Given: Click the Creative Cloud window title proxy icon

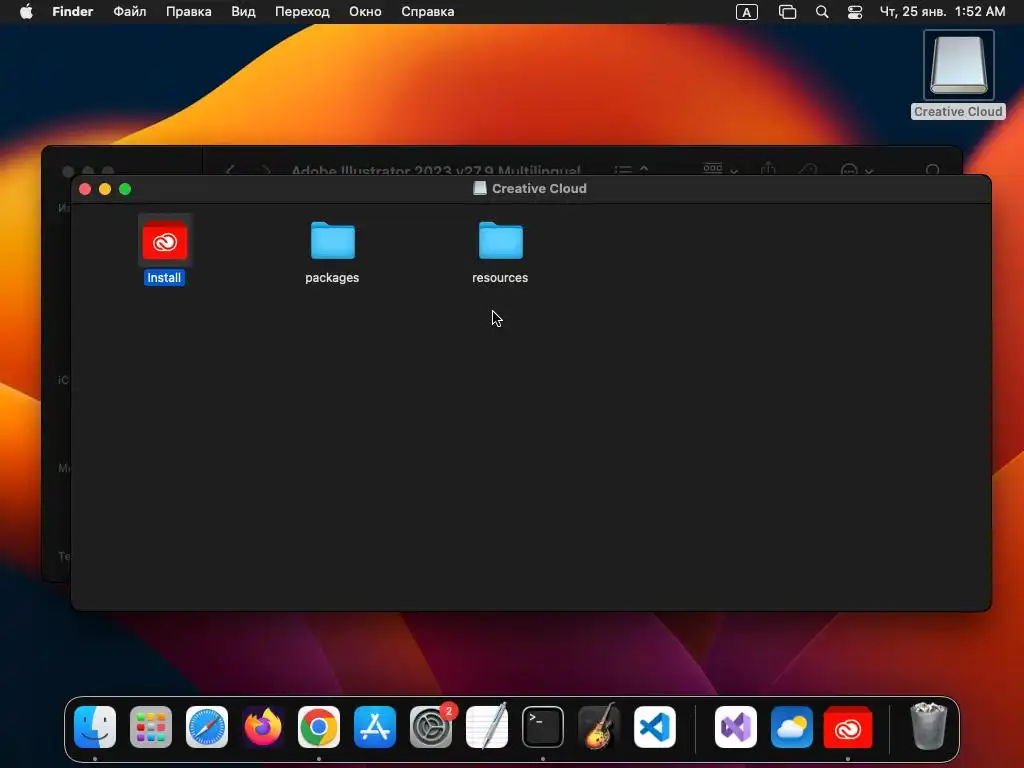Looking at the screenshot, I should tap(480, 189).
